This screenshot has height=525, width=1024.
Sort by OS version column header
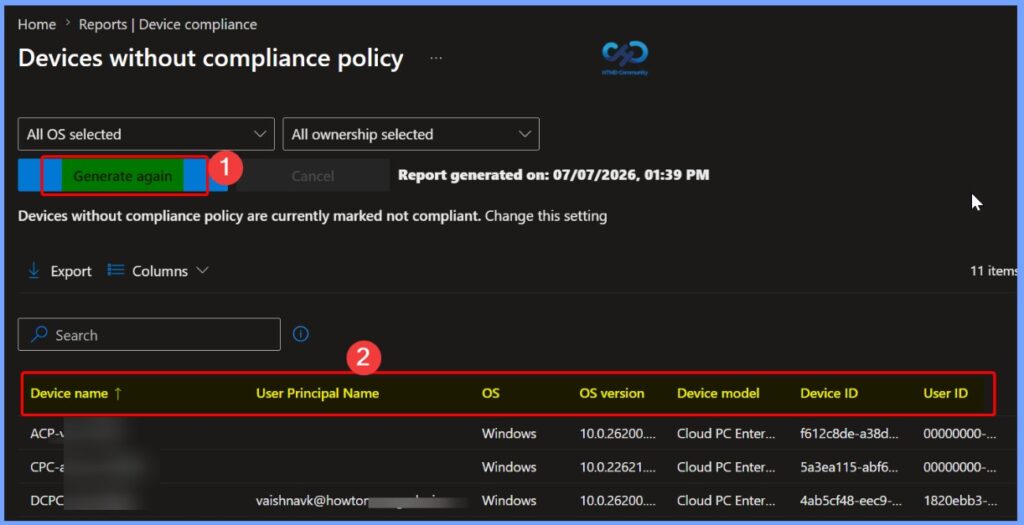pyautogui.click(x=611, y=393)
